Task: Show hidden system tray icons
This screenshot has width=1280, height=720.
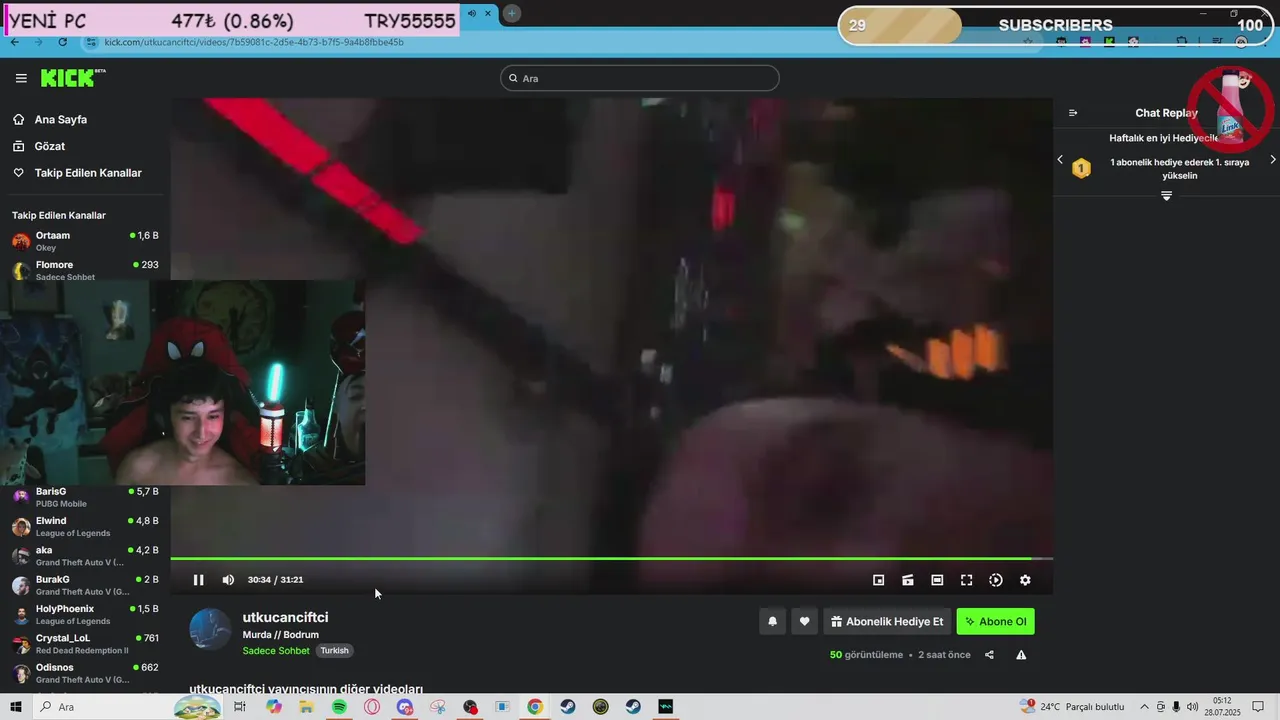Action: point(1145,707)
